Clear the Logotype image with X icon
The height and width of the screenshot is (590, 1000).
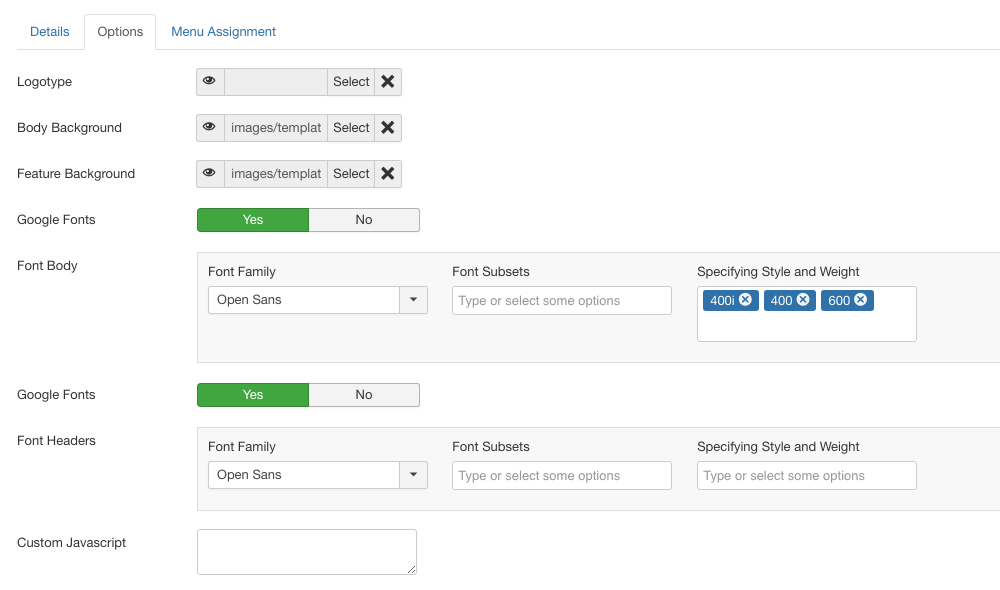click(388, 82)
